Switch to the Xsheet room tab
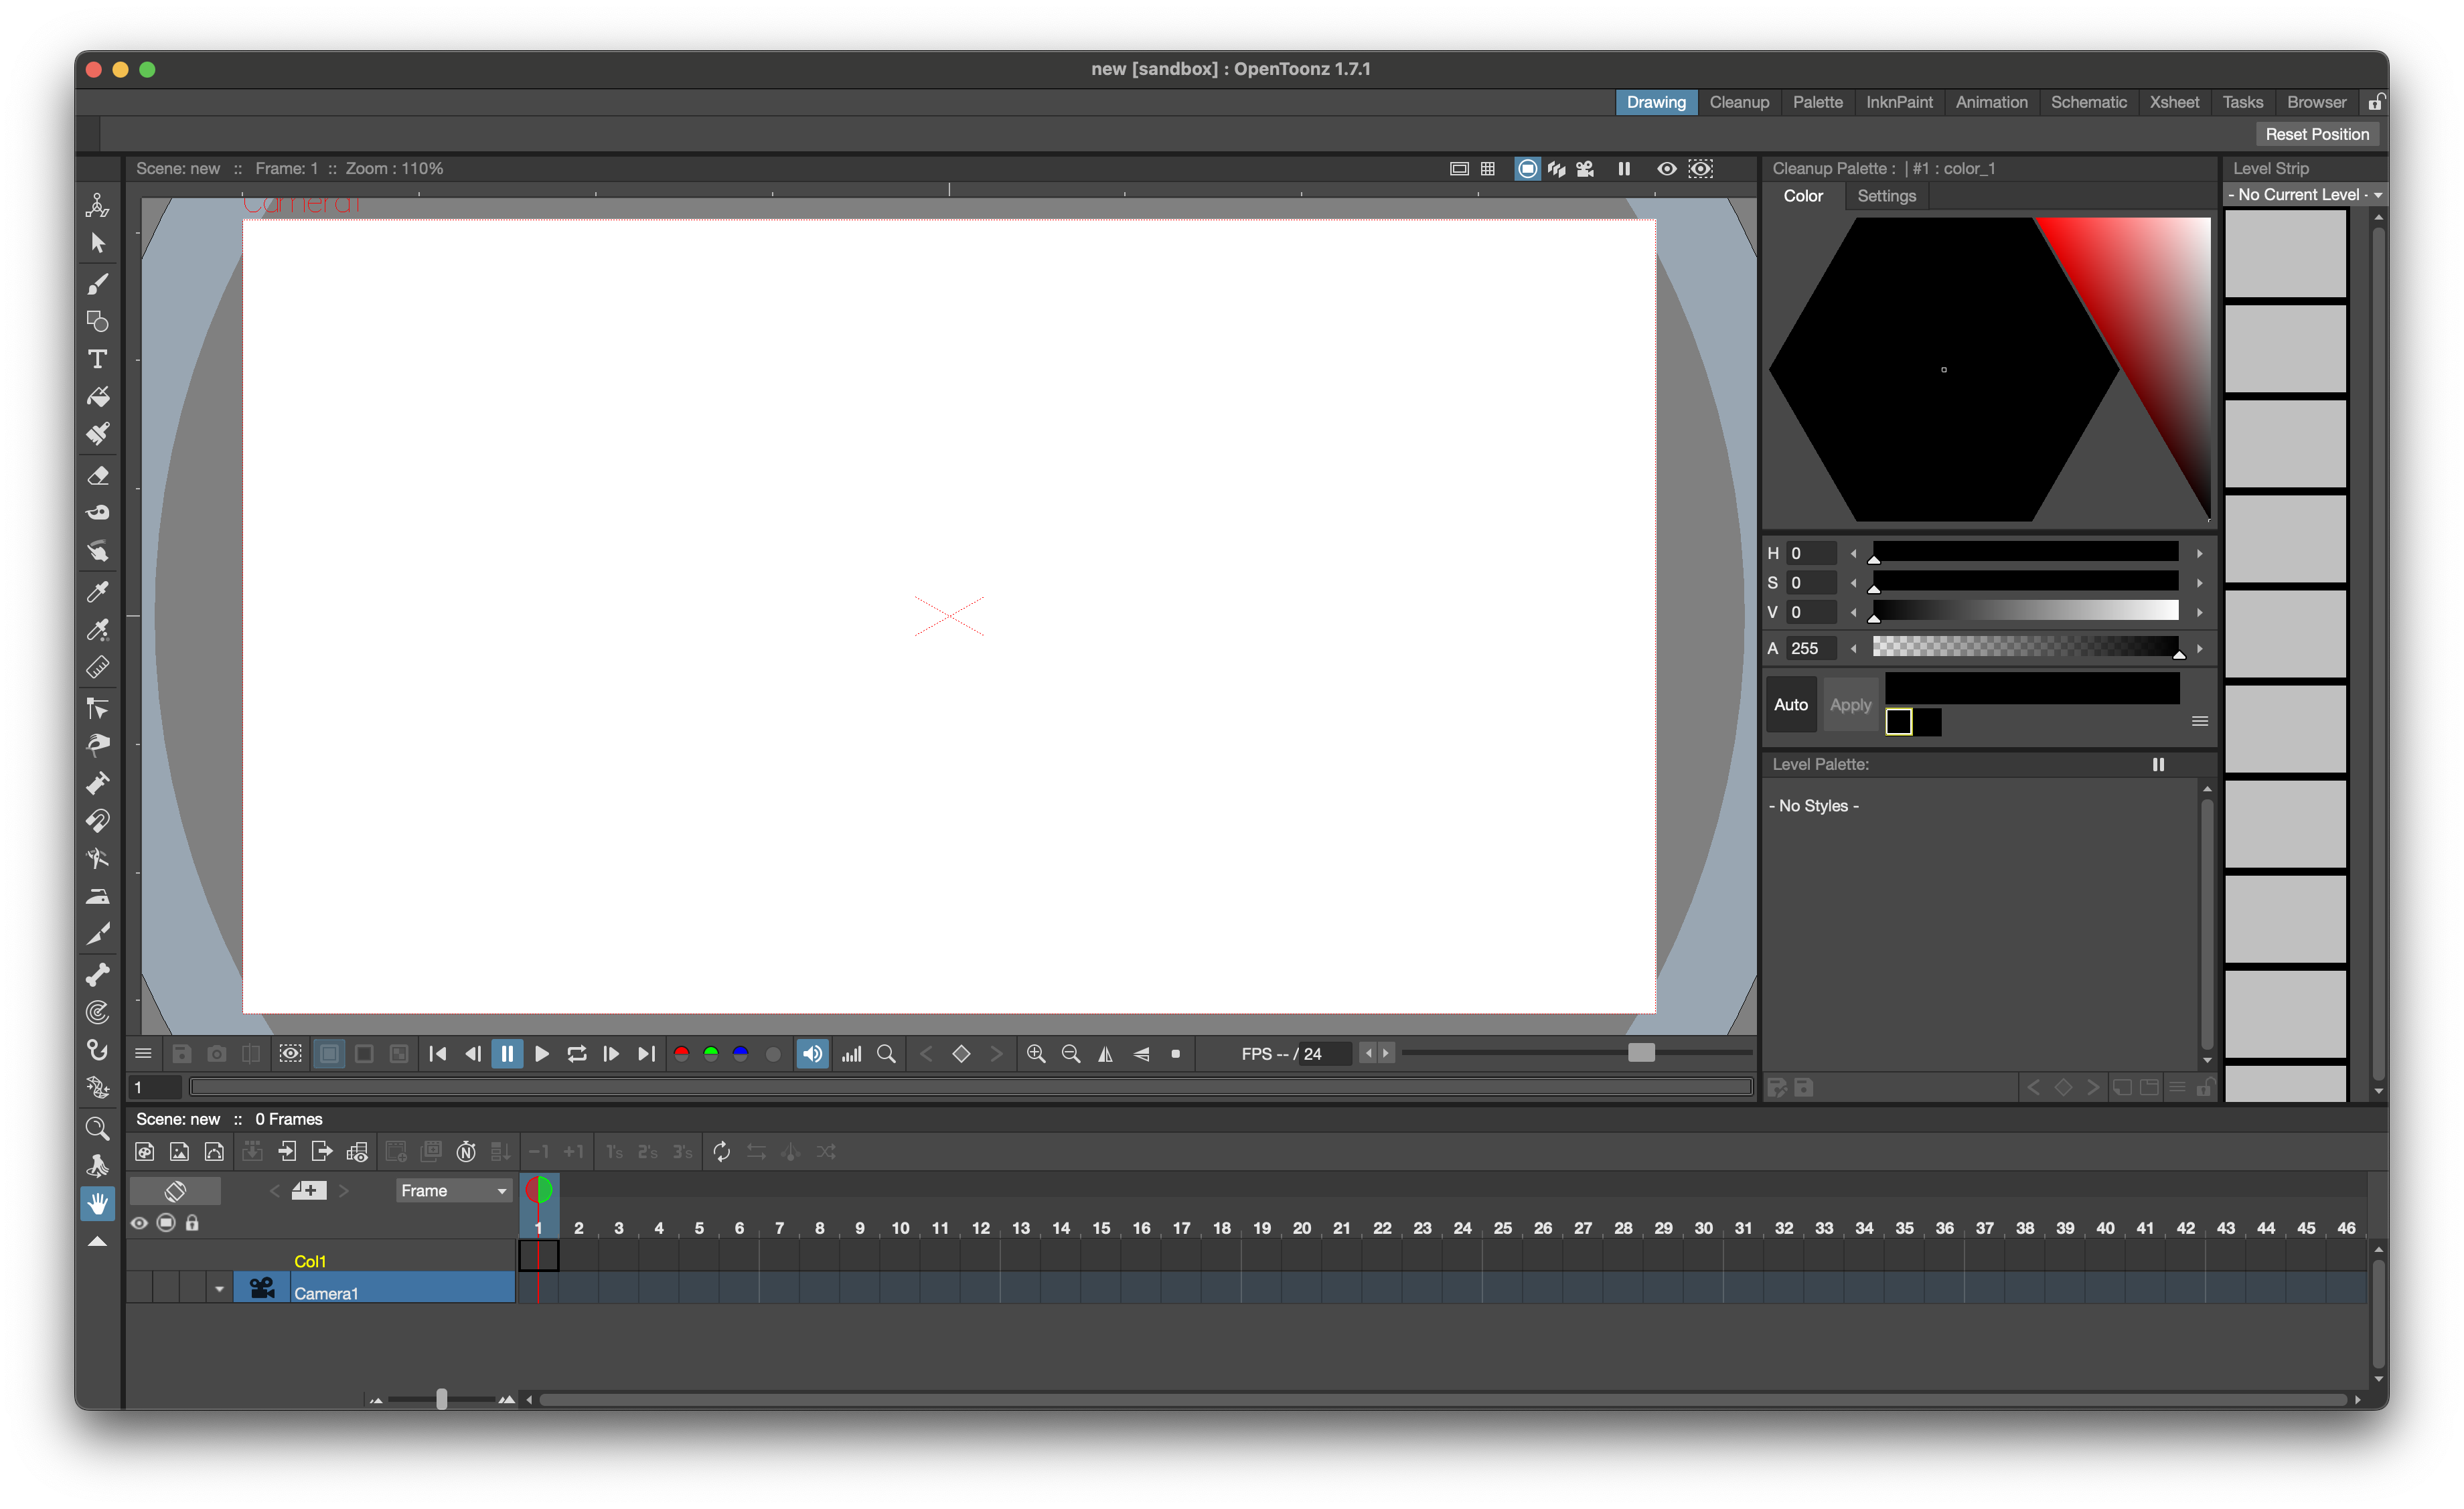The height and width of the screenshot is (1509, 2464). tap(2174, 102)
